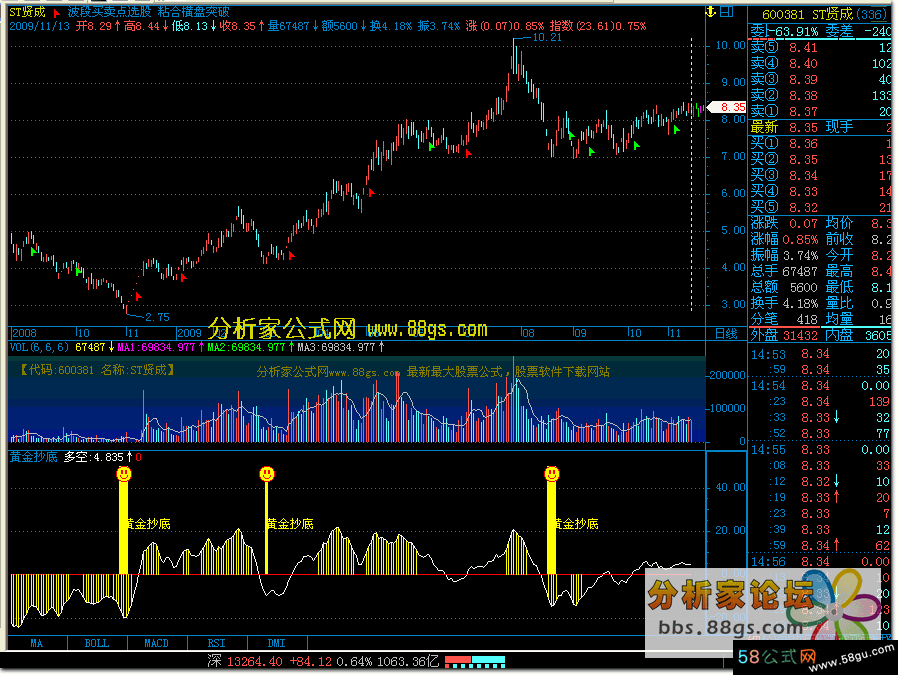This screenshot has height=675, width=898.
Task: Click the 代码:600381 名称:ST贤成 label
Action: tap(97, 370)
